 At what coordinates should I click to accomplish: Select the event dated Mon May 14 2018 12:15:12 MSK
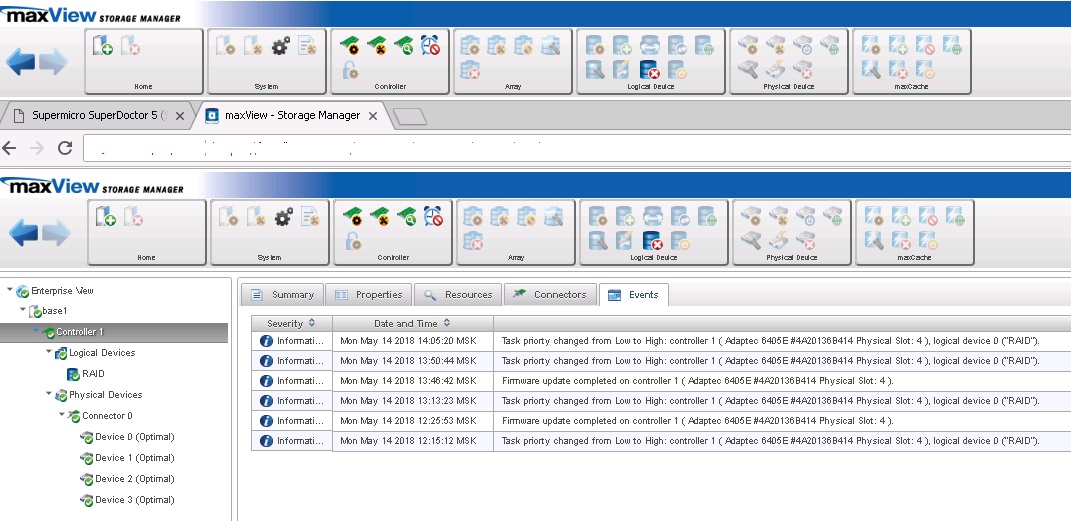pyautogui.click(x=661, y=441)
